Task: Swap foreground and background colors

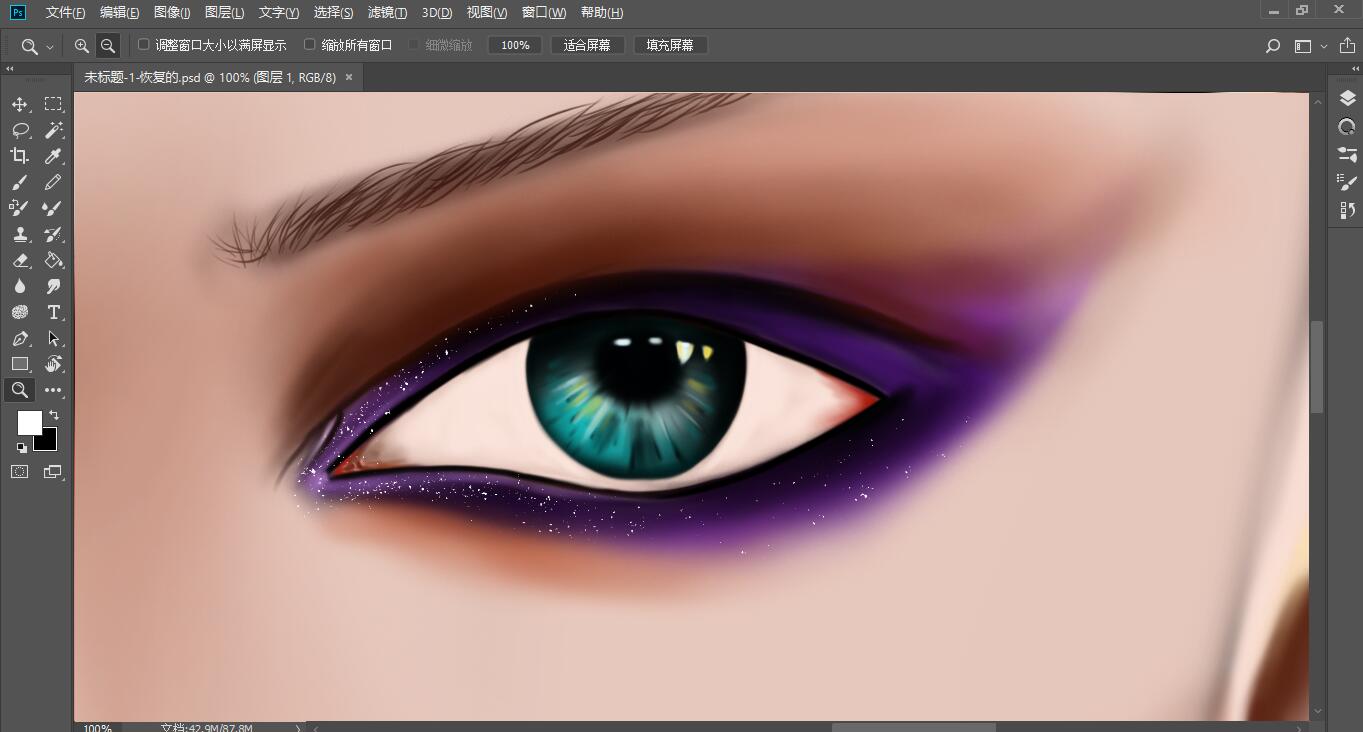Action: pos(54,415)
